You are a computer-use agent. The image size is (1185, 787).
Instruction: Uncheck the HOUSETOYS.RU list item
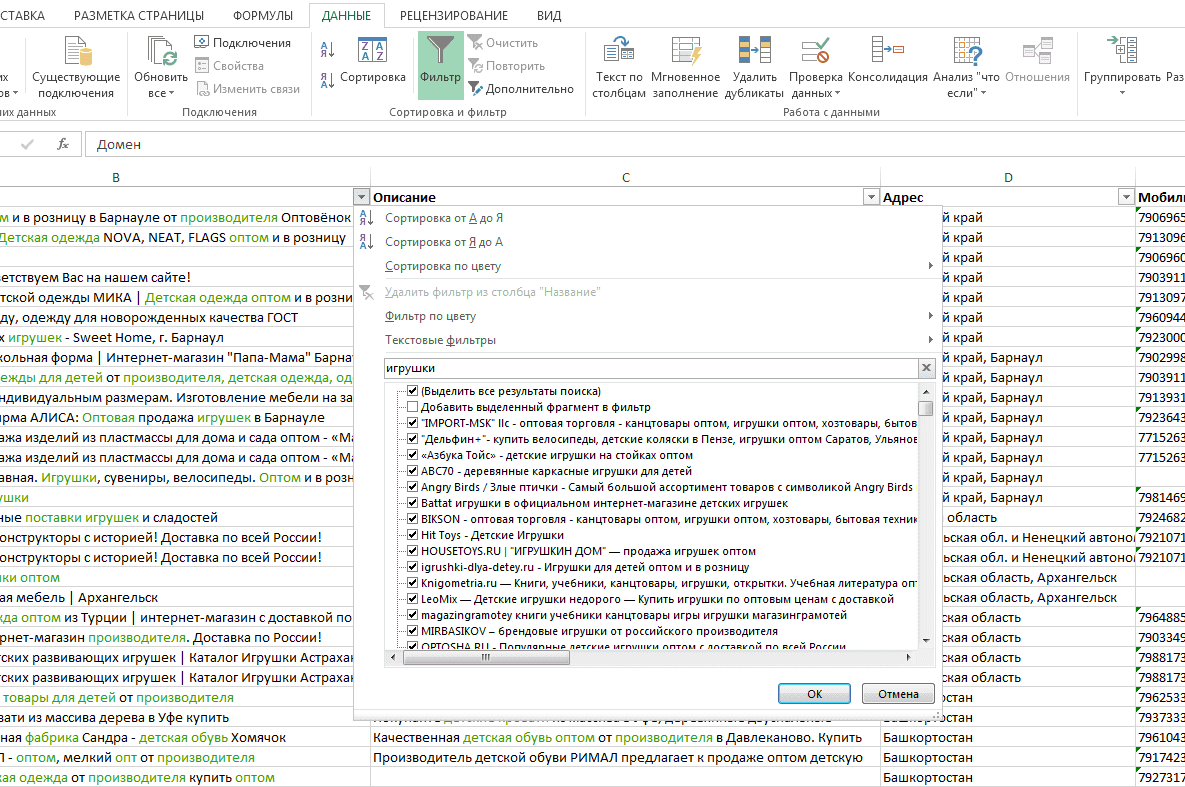click(x=413, y=551)
